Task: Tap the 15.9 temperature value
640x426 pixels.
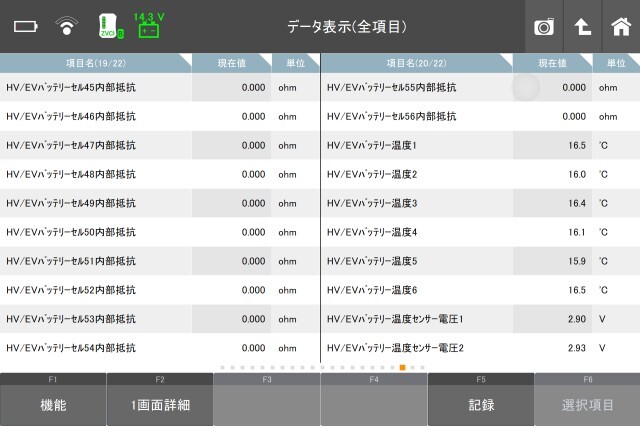Action: pyautogui.click(x=577, y=261)
